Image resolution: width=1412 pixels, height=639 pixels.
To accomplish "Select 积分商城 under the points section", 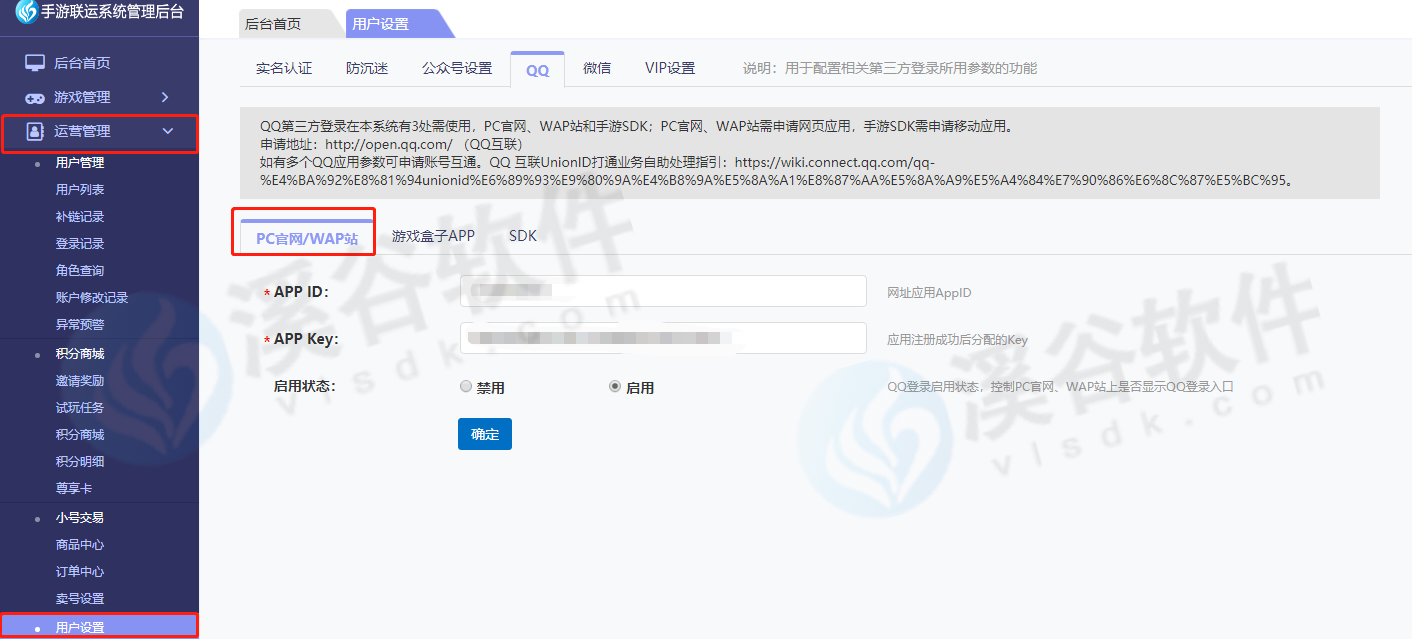I will point(80,435).
